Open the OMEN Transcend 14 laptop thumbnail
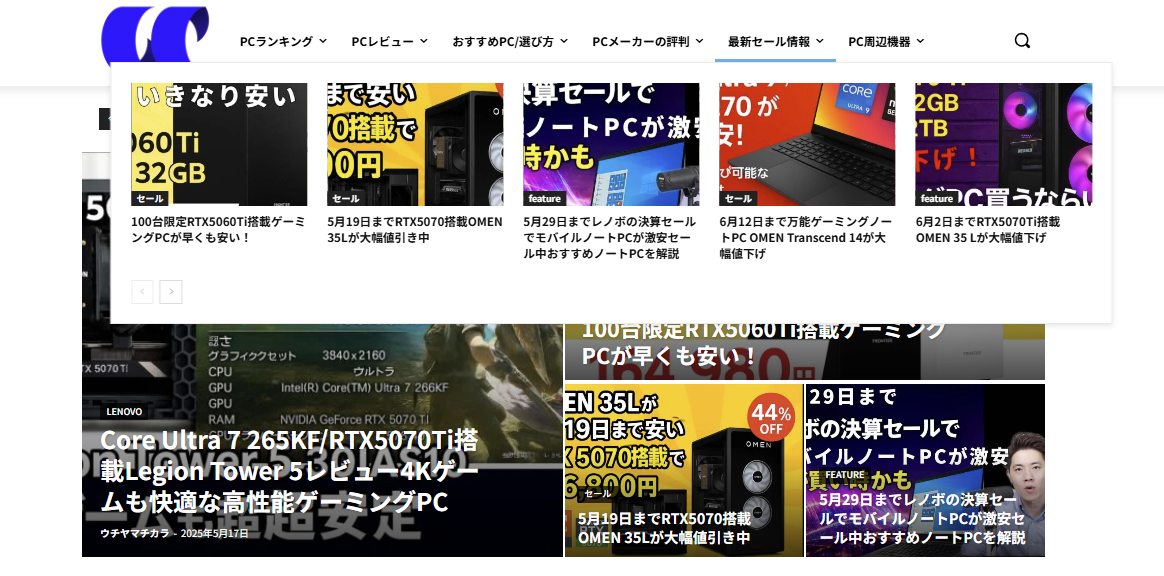Screen dimensions: 1164x576 pos(807,144)
